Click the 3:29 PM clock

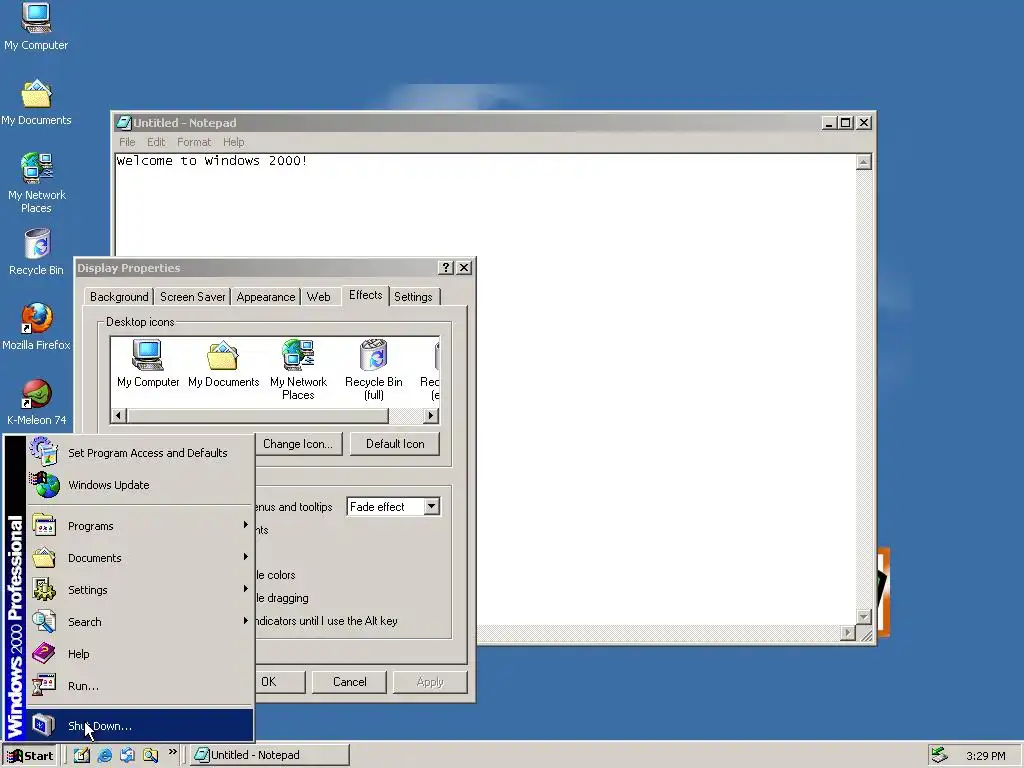(x=985, y=756)
